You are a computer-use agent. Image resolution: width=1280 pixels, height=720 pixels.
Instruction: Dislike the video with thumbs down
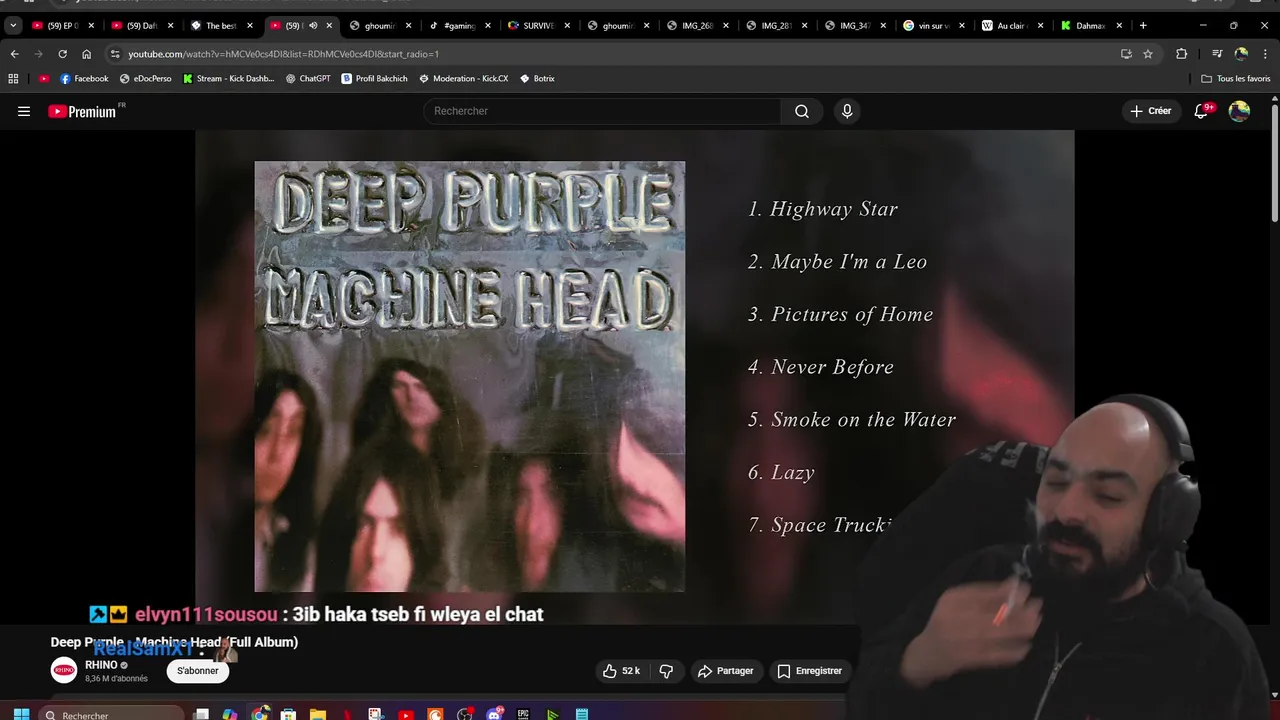click(x=666, y=671)
